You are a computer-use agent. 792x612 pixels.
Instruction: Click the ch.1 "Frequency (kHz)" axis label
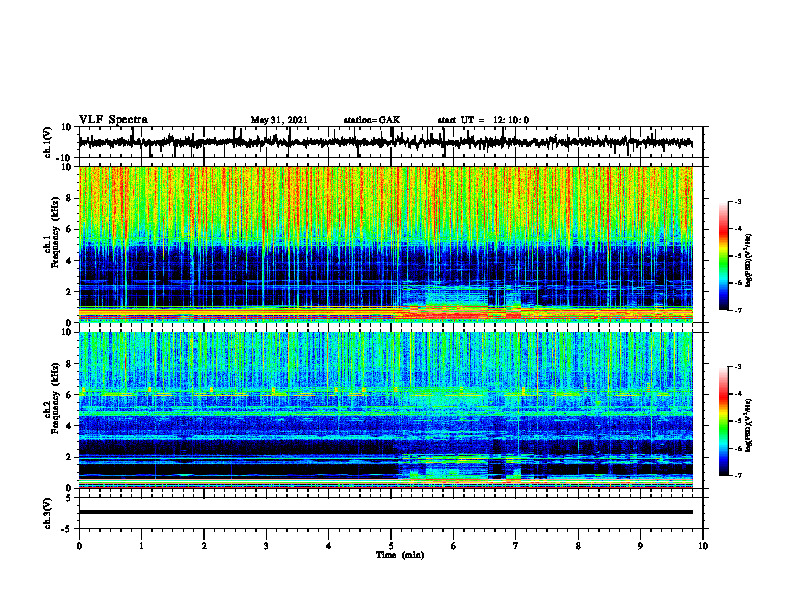(55, 233)
